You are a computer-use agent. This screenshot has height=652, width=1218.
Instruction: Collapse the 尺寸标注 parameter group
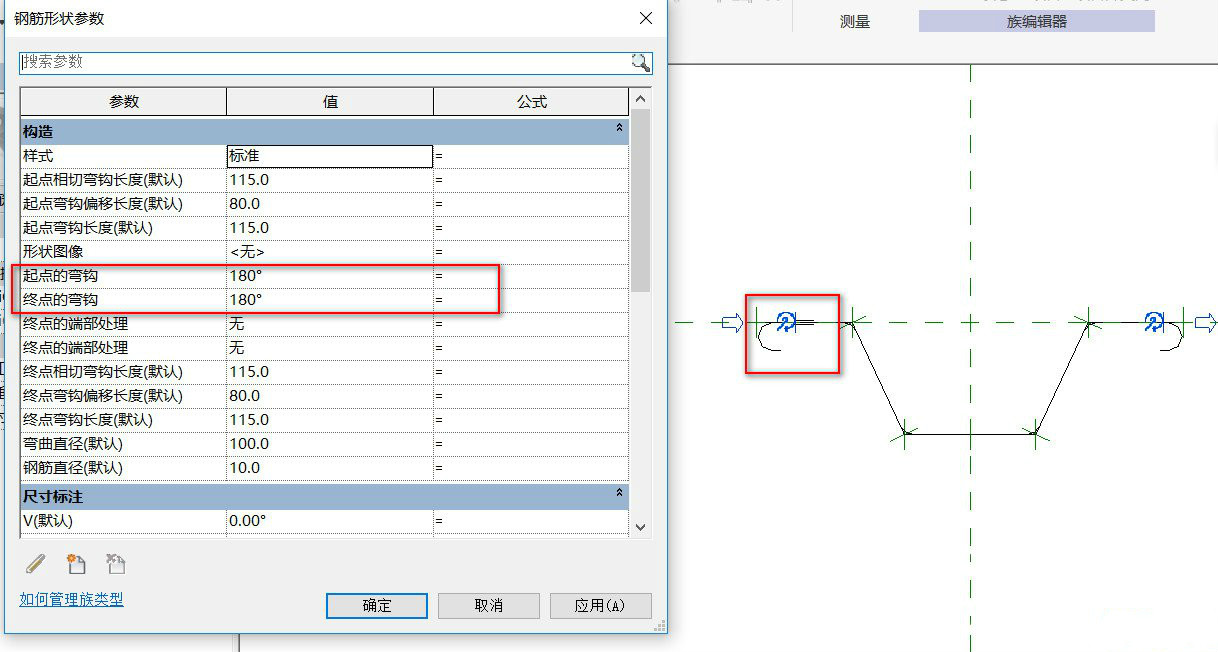point(620,494)
